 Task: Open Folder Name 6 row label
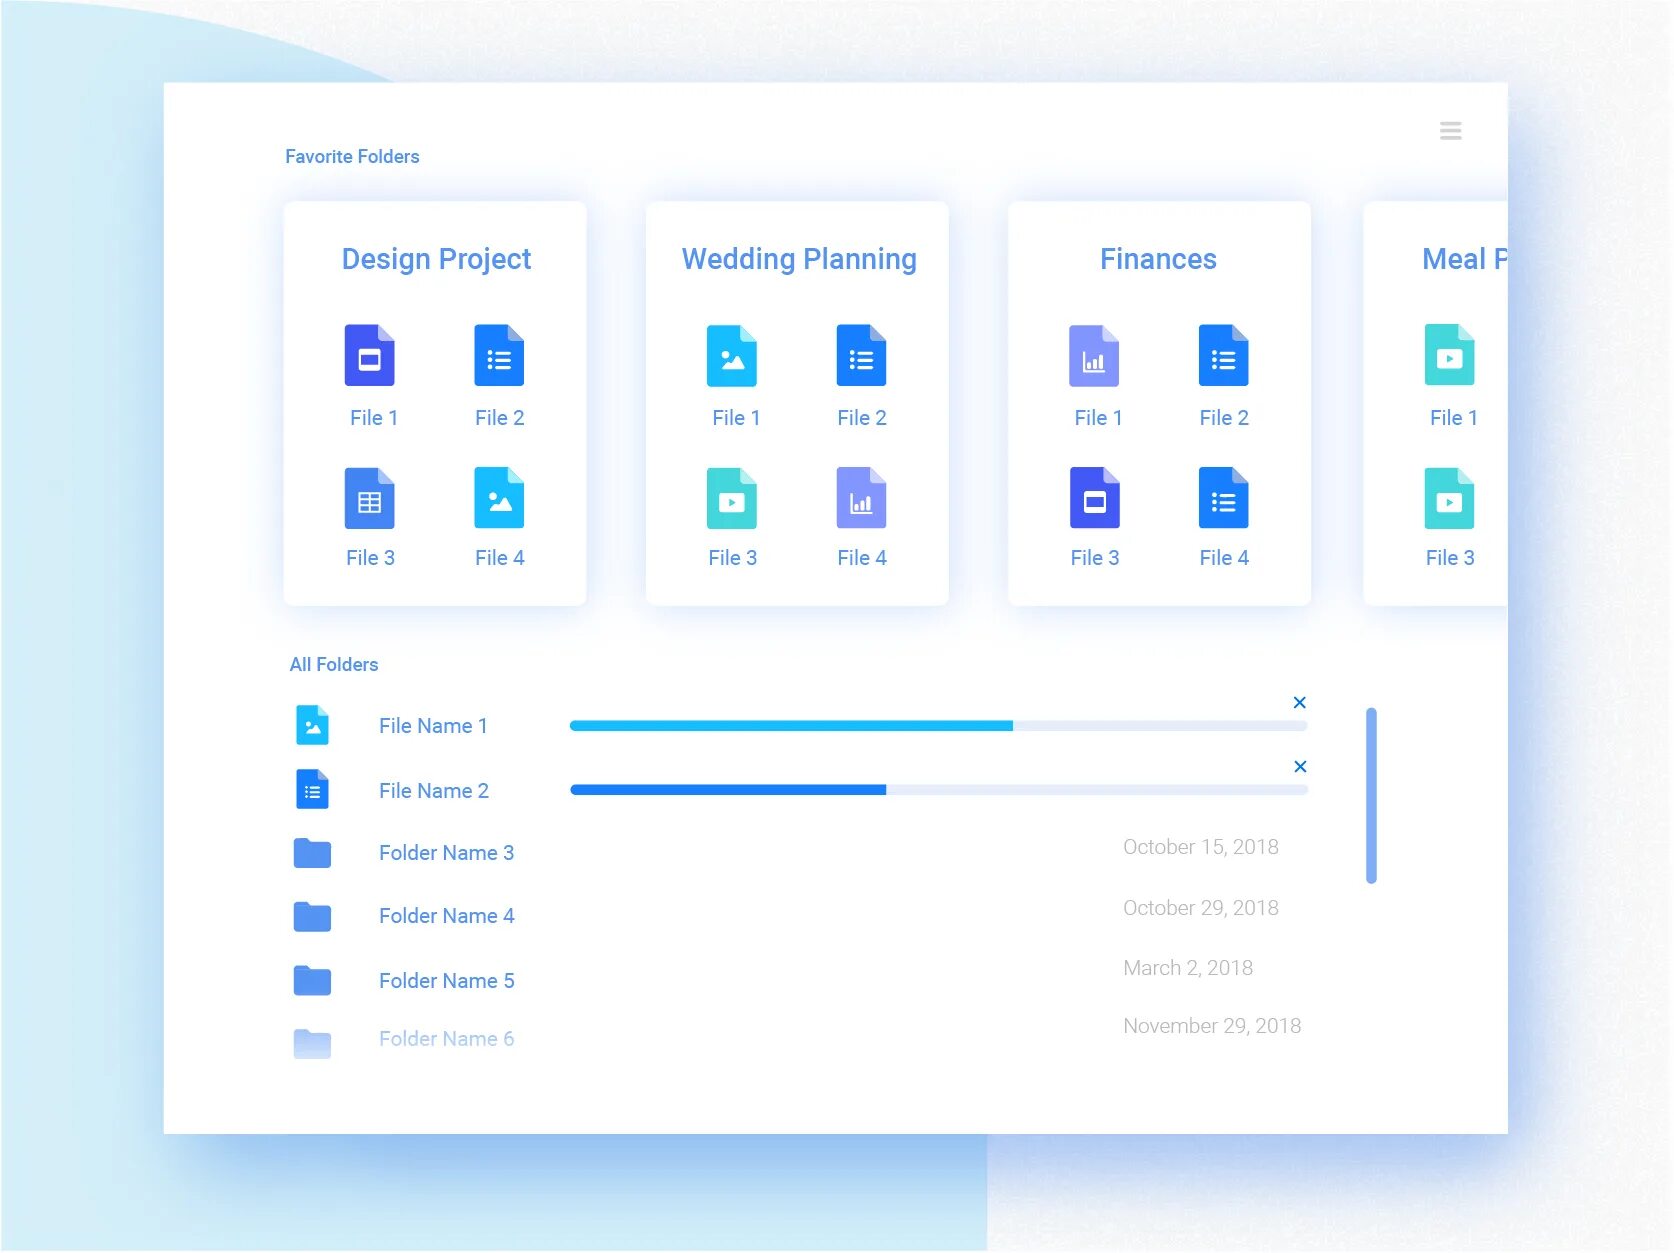(446, 1039)
